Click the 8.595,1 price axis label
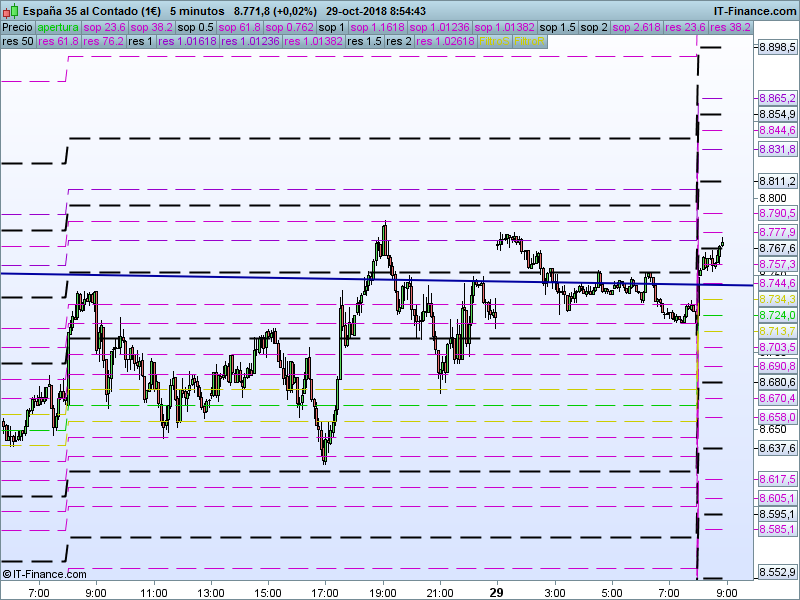This screenshot has height=600, width=800. pos(777,514)
